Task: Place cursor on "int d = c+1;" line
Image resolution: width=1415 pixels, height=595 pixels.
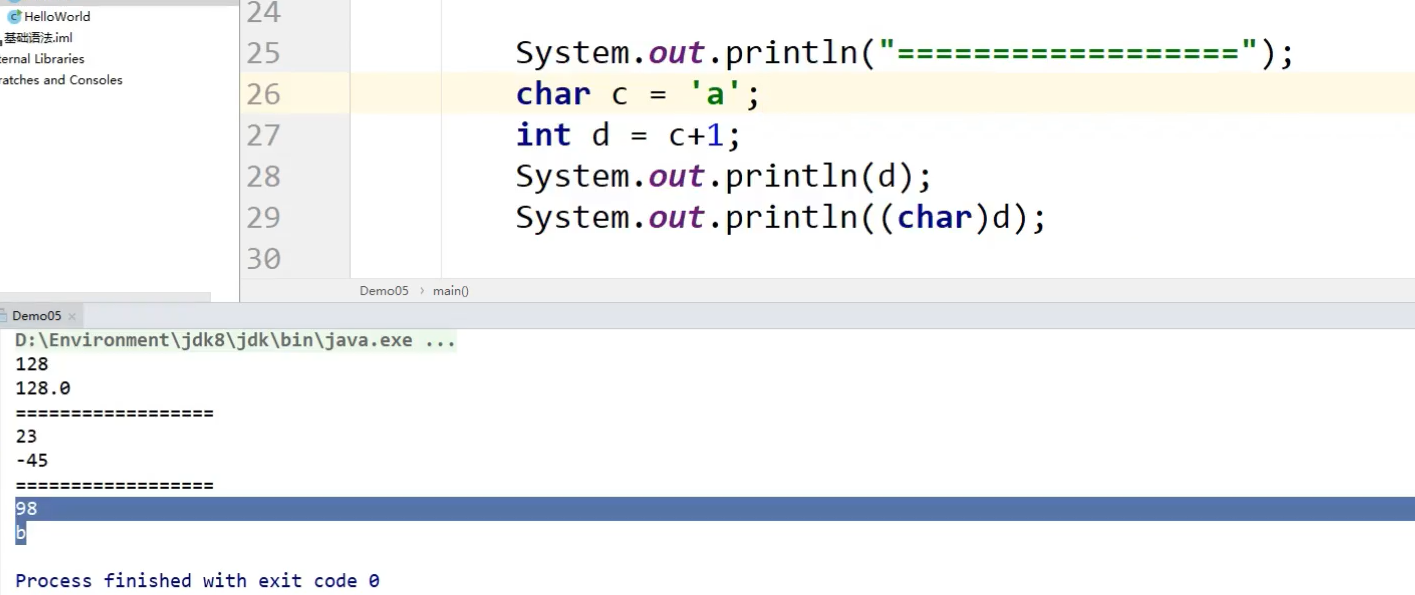Action: click(x=628, y=135)
